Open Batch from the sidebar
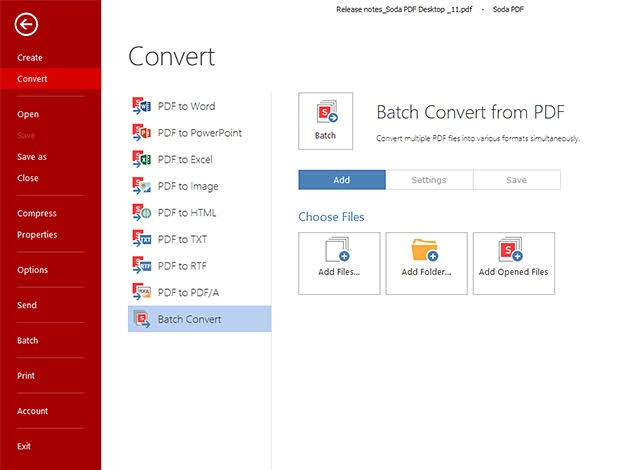 (27, 340)
